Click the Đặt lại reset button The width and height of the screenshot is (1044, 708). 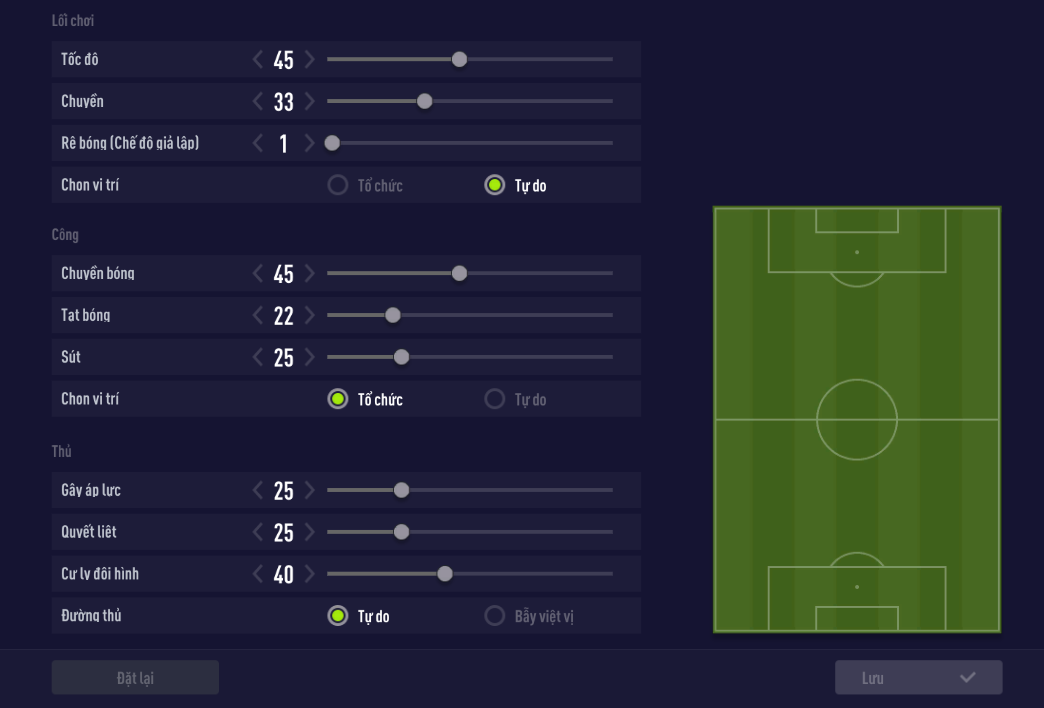[x=135, y=678]
